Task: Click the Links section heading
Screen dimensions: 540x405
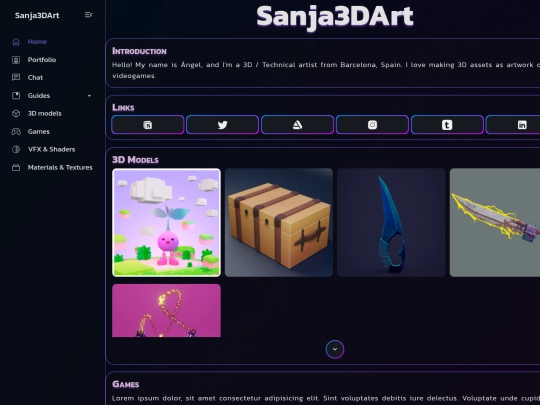Action: [123, 107]
